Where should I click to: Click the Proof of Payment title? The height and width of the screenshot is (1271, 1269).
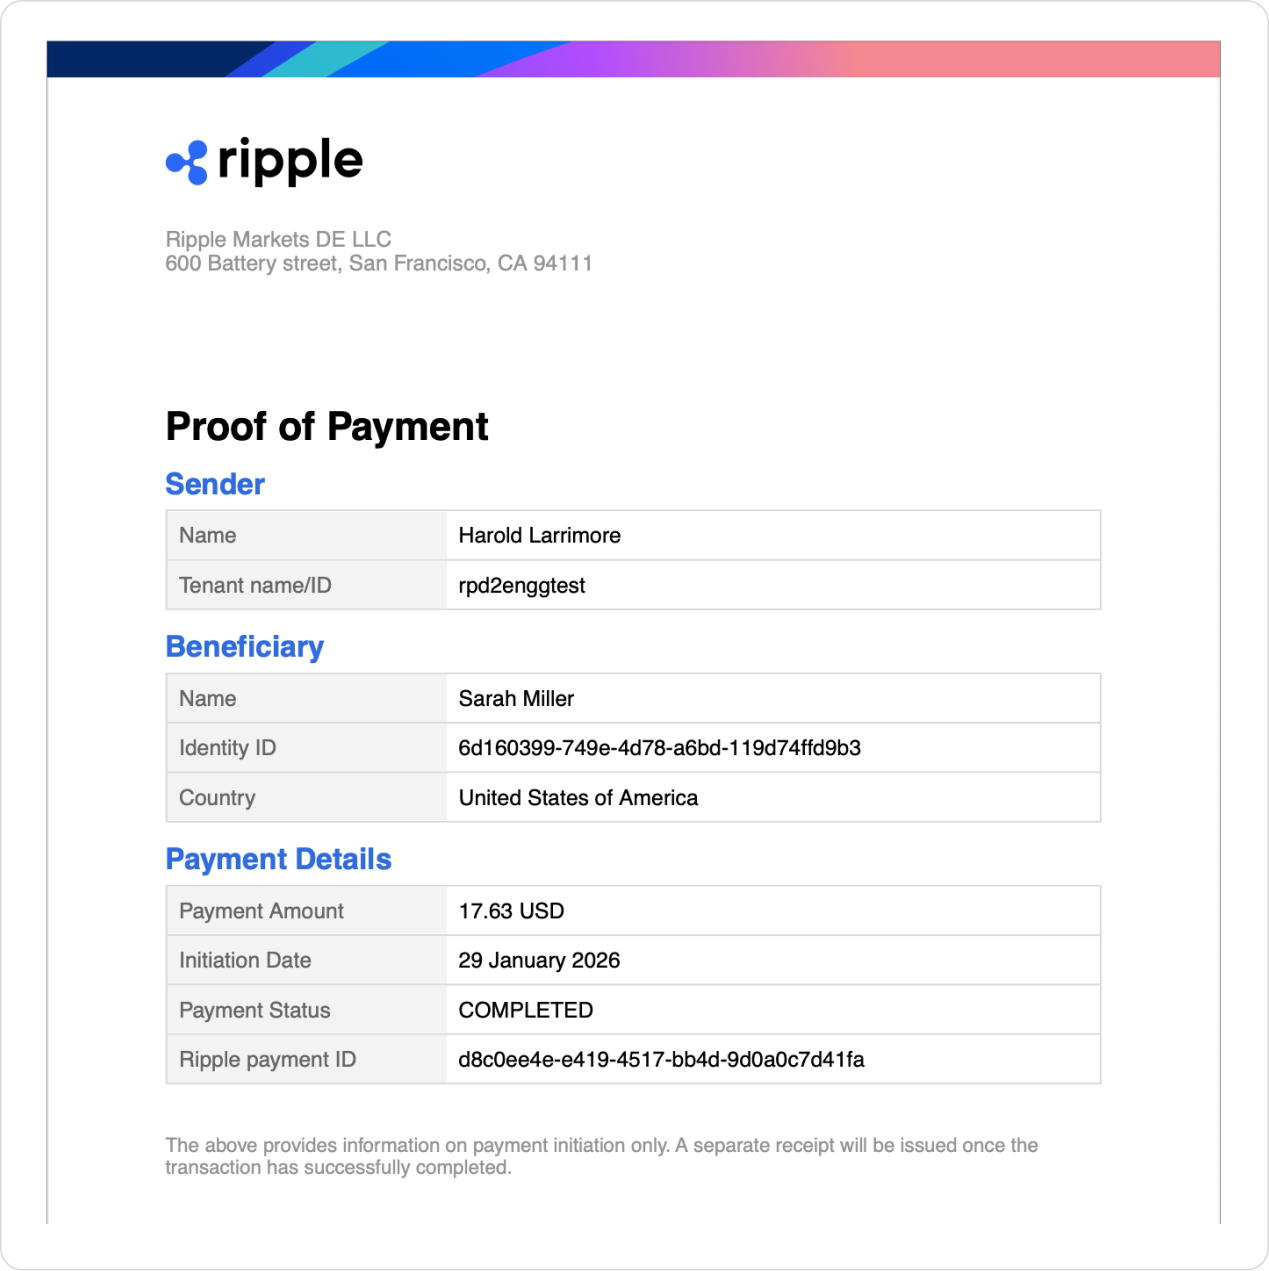[327, 427]
